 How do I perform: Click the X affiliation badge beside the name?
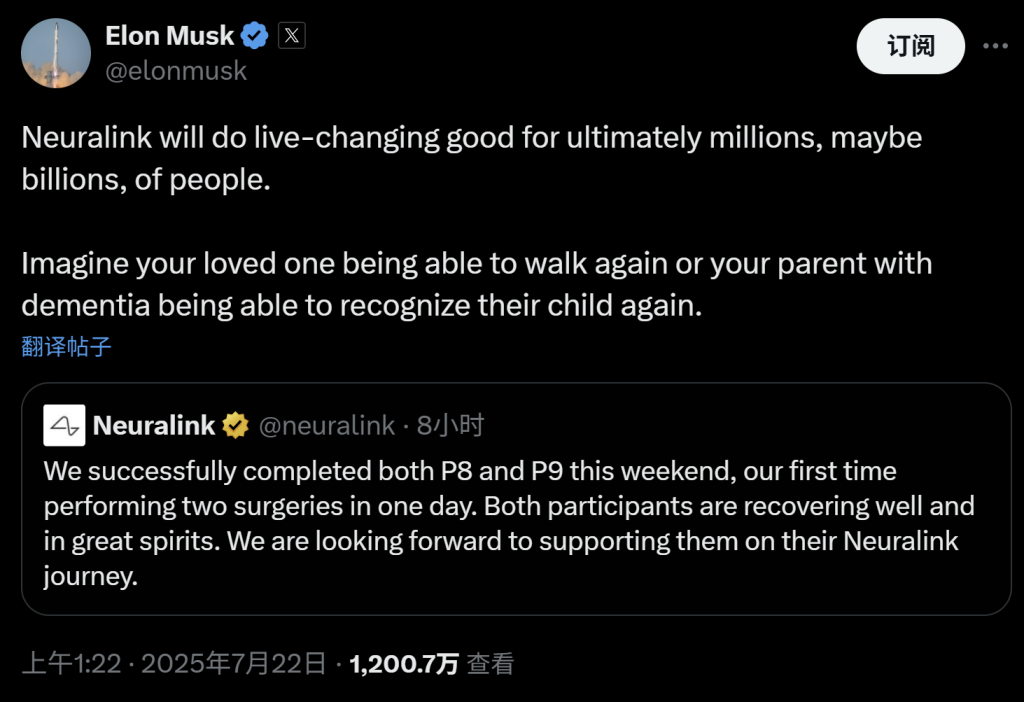pyautogui.click(x=291, y=36)
